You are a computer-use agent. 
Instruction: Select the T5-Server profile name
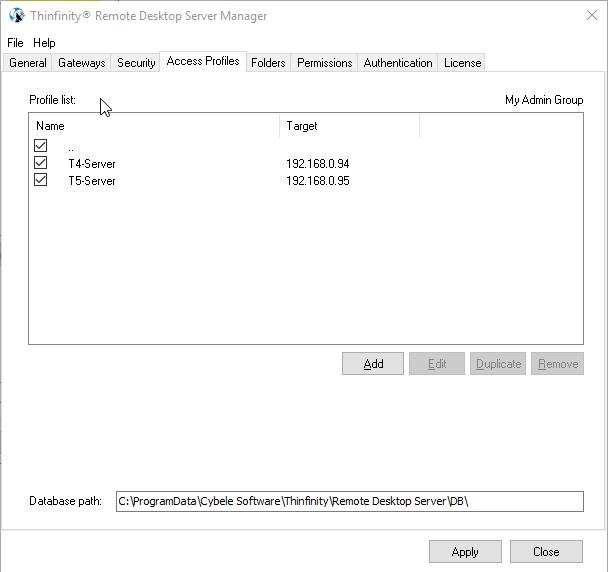tap(92, 181)
